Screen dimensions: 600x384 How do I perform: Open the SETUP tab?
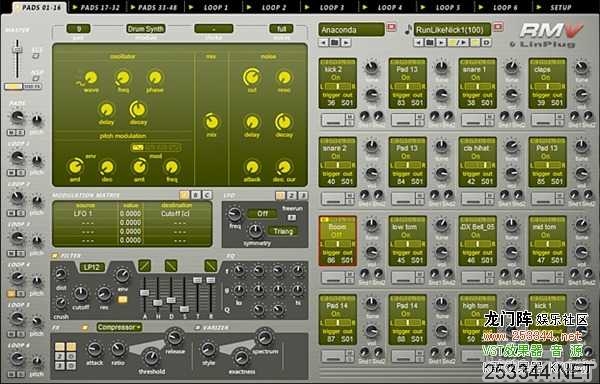(561, 7)
